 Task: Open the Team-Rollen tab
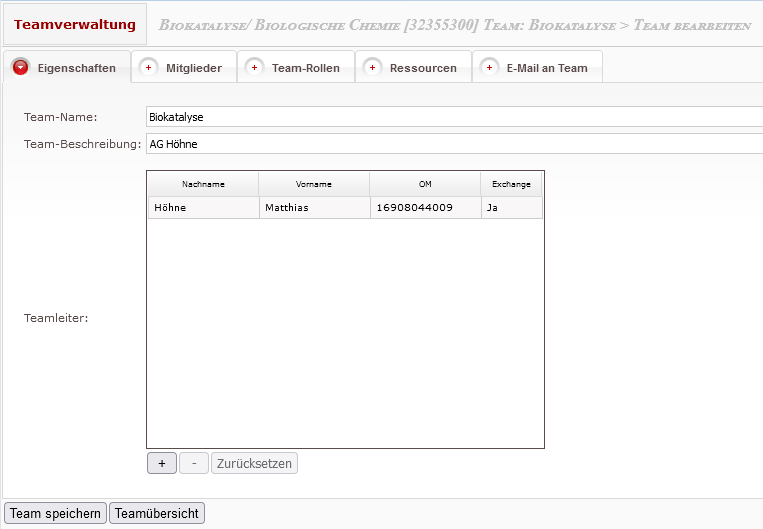click(296, 67)
